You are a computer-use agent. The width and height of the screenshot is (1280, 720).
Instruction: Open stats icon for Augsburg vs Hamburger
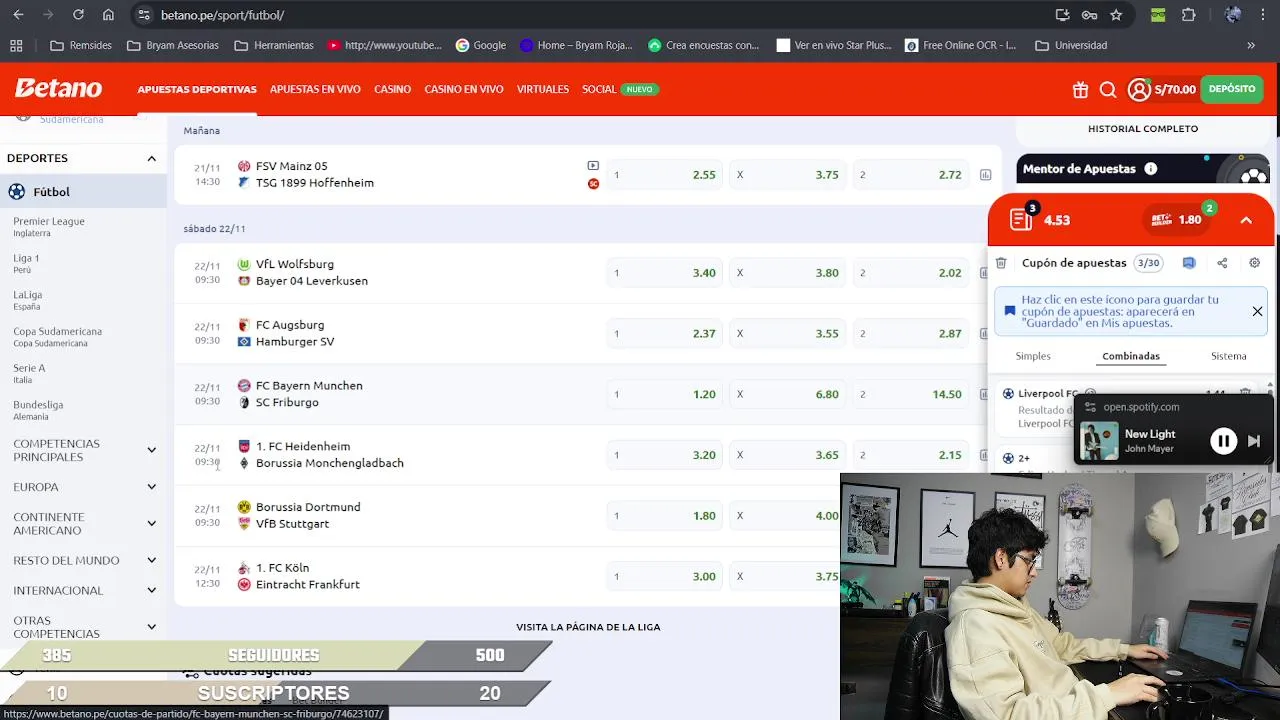pyautogui.click(x=986, y=334)
